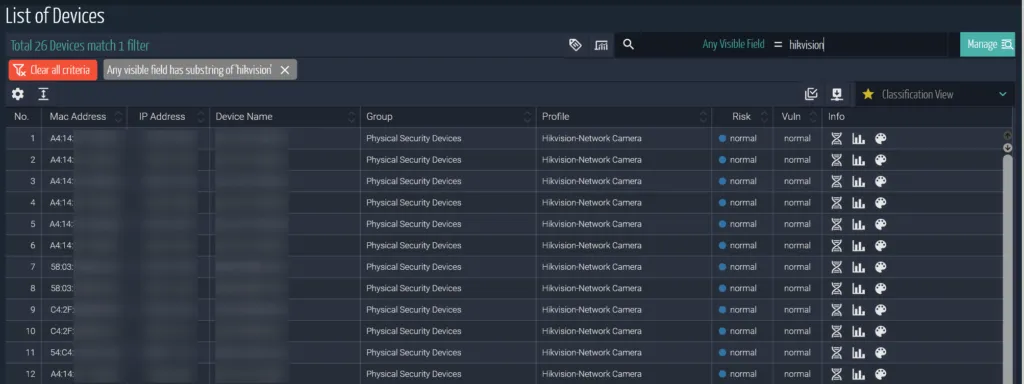Sort by Risk column
Viewport: 1024px width, 384px height.
pos(764,117)
